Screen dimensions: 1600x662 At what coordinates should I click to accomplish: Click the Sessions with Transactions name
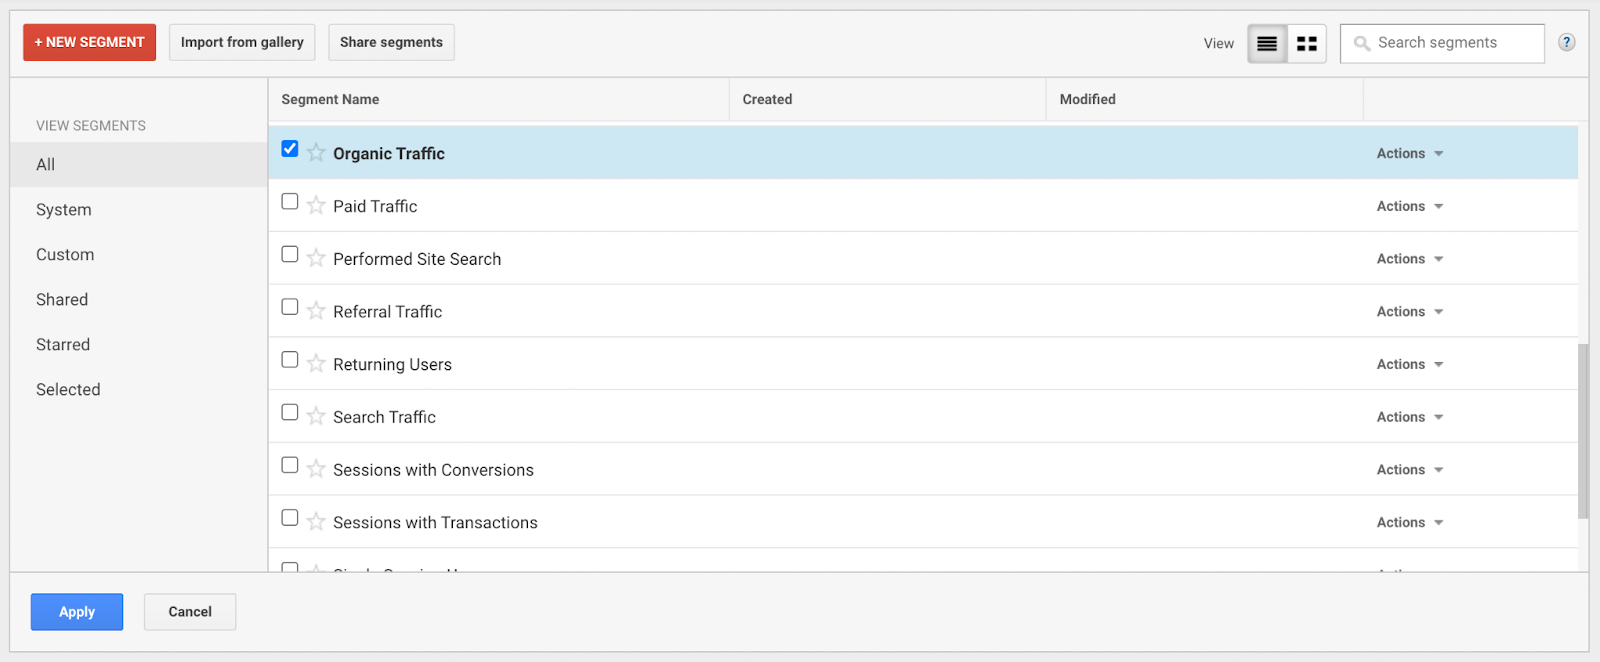(435, 523)
